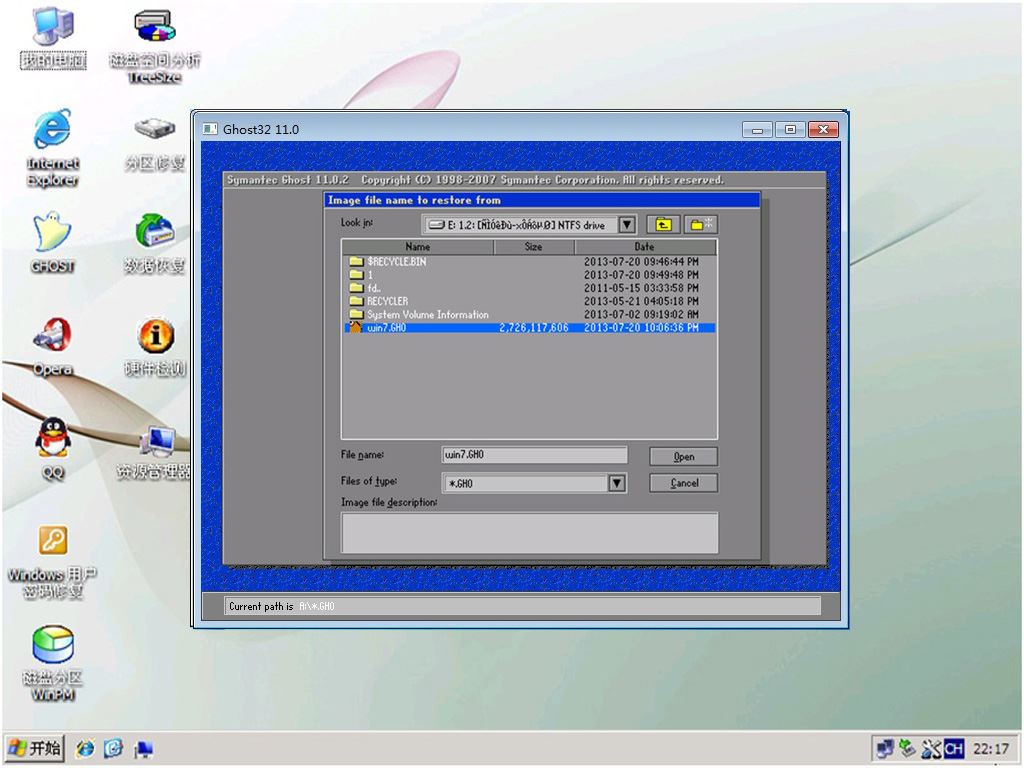Click the up-one-folder icon in Ghost dialog
1024x768 pixels.
point(664,225)
